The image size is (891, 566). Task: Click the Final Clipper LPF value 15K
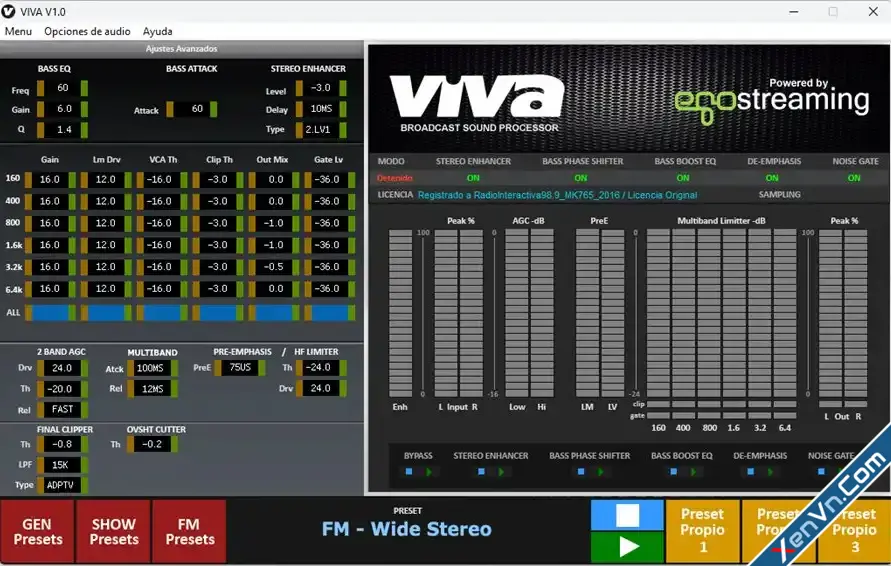[63, 465]
